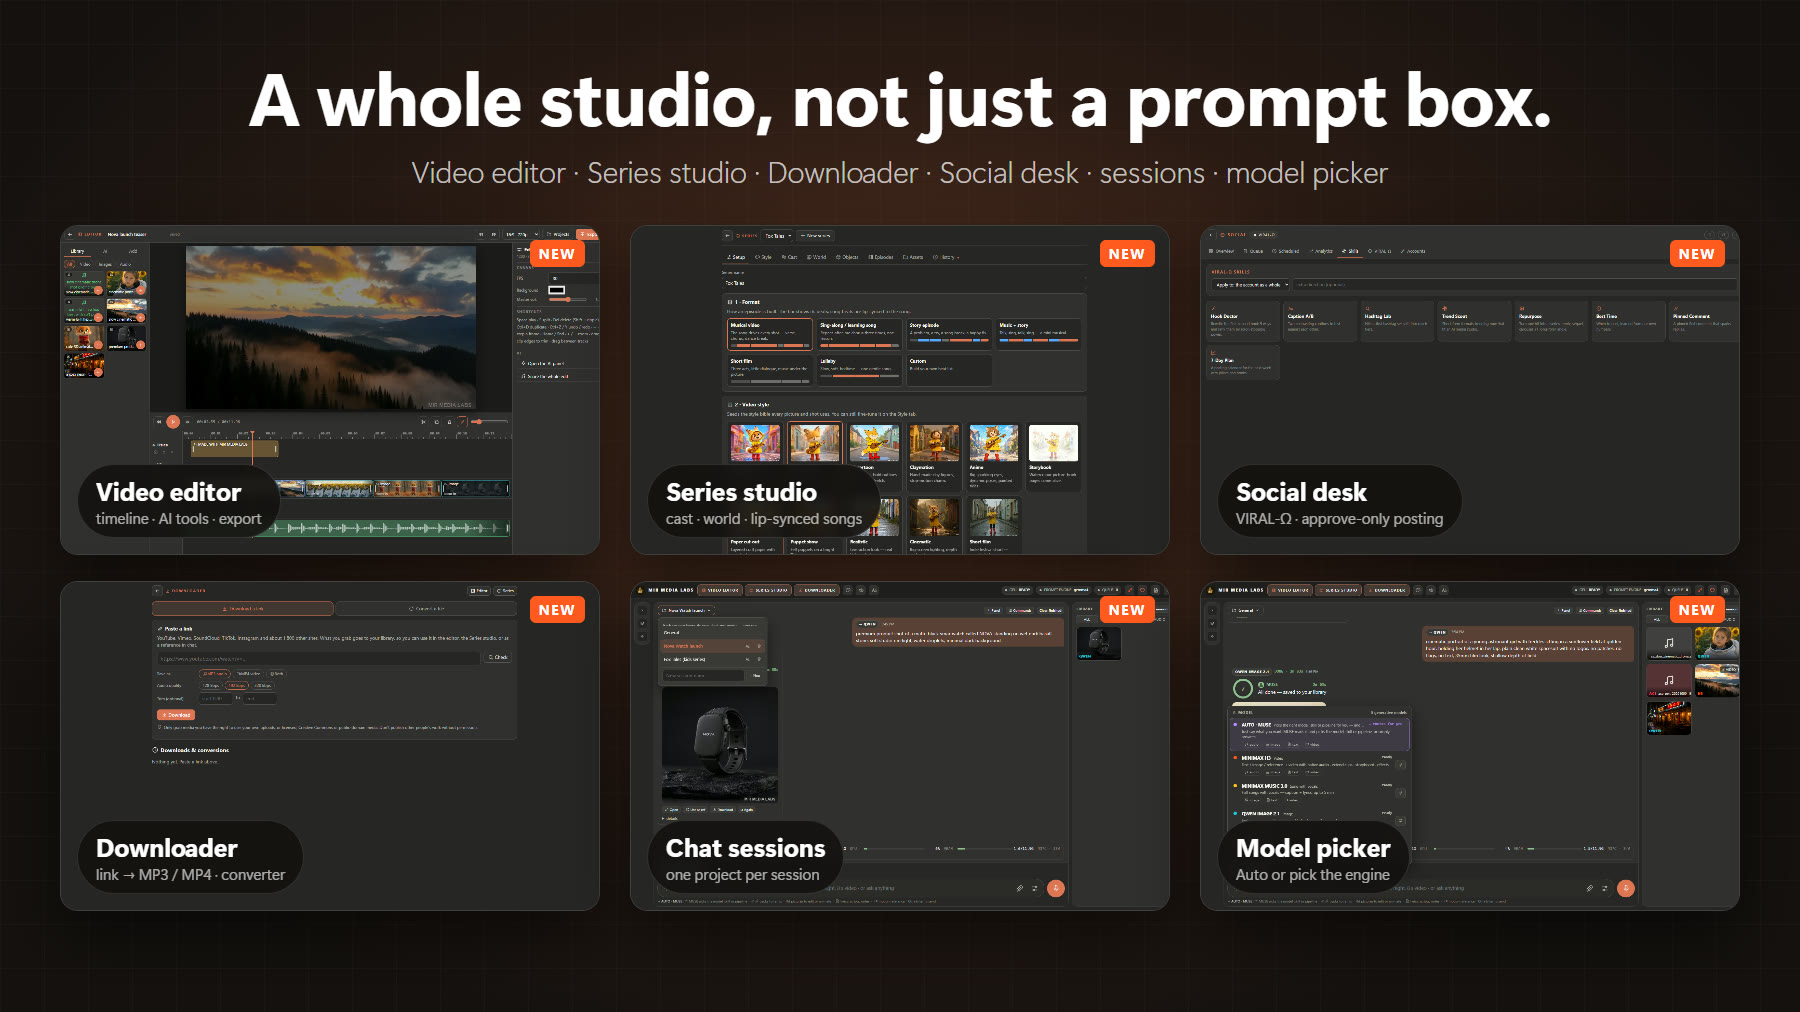This screenshot has height=1012, width=1800.
Task: Click the red pencil icon in Chat sessions top bar
Action: click(x=1129, y=590)
